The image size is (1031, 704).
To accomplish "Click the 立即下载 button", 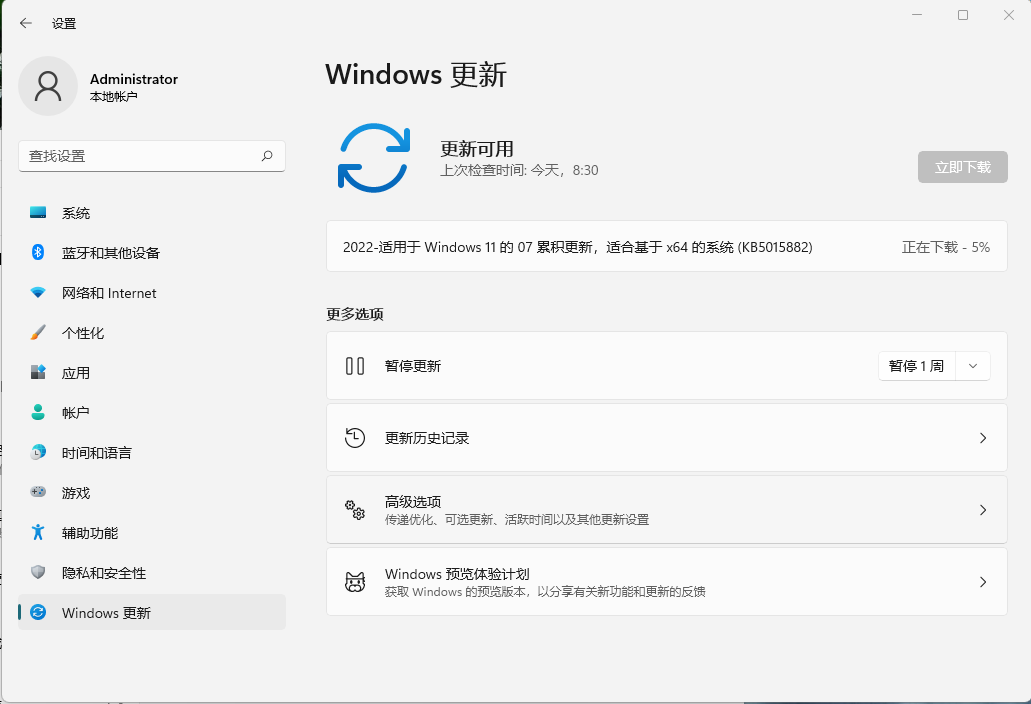I will 961,167.
